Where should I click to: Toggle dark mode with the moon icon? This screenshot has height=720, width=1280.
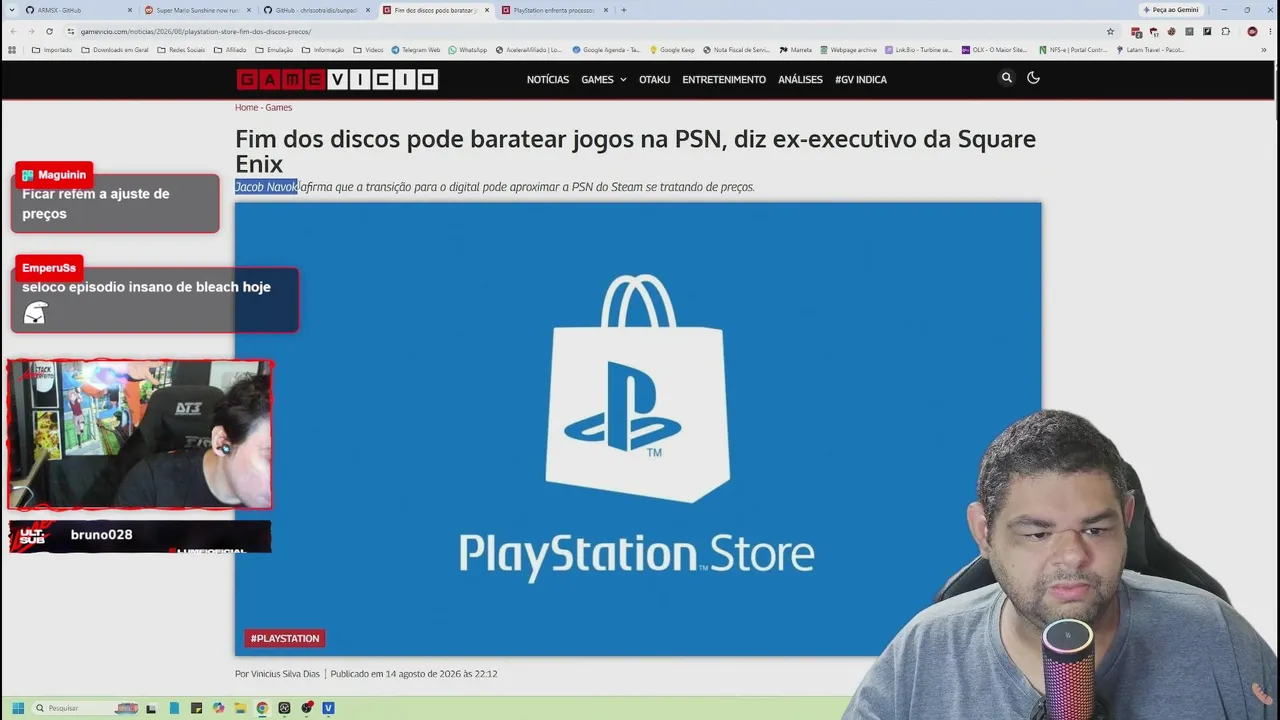tap(1033, 78)
